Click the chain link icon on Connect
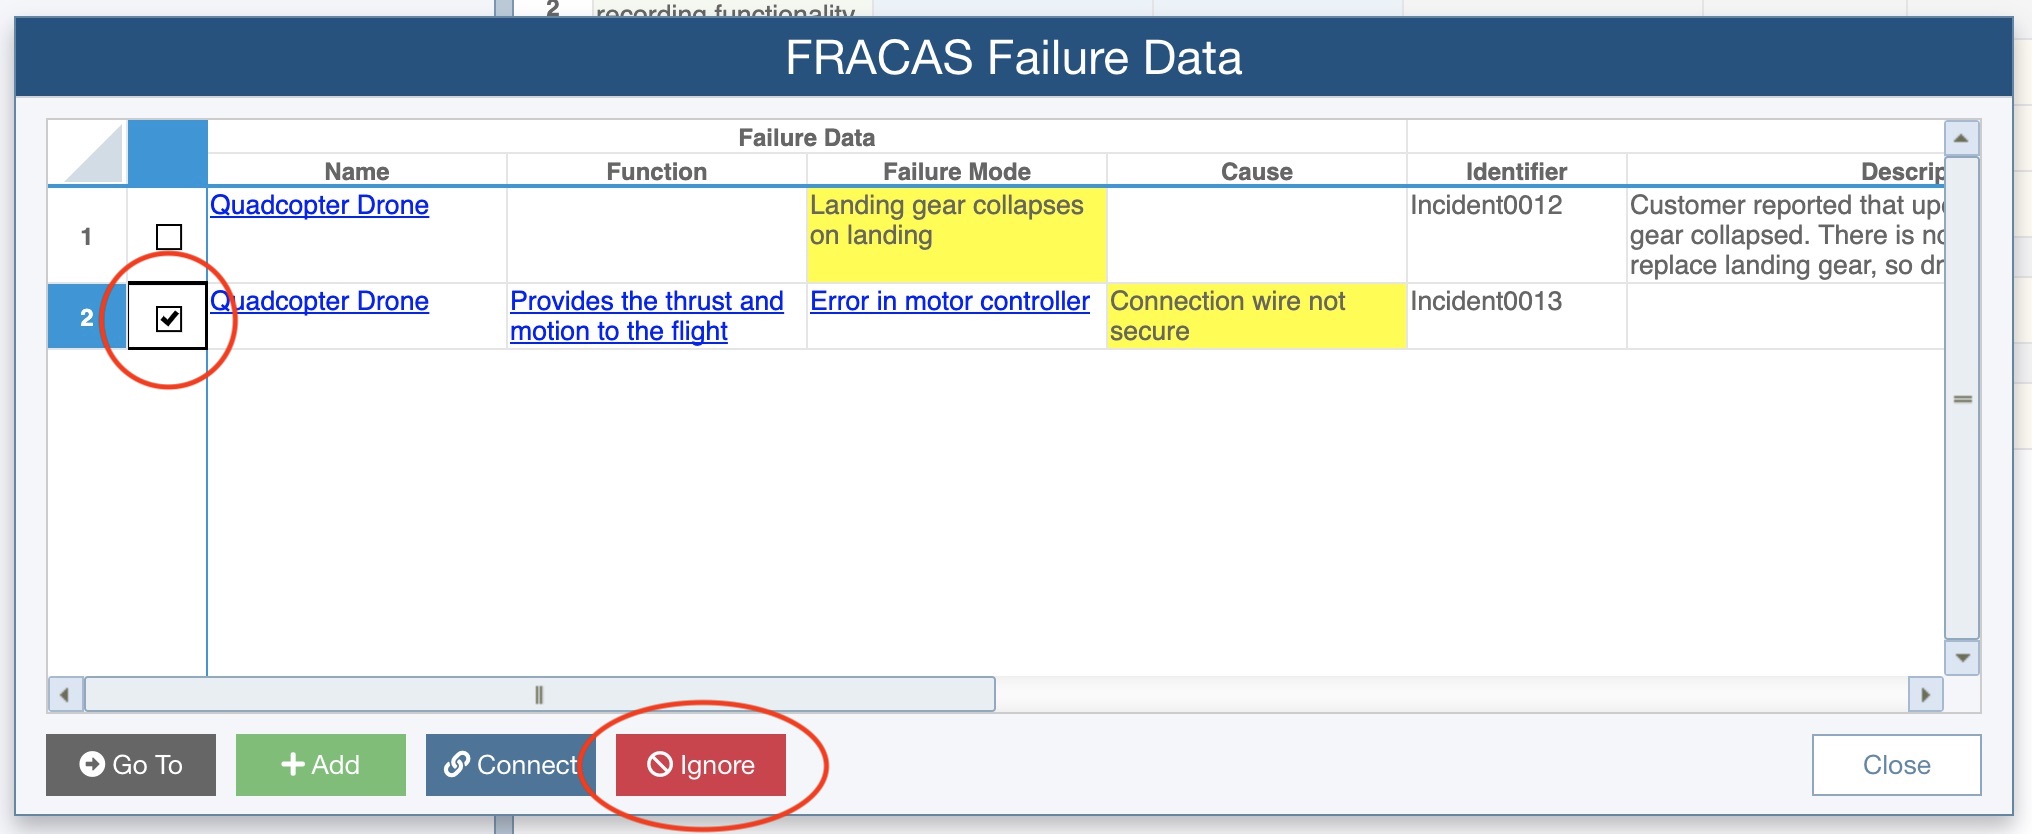 pyautogui.click(x=457, y=765)
